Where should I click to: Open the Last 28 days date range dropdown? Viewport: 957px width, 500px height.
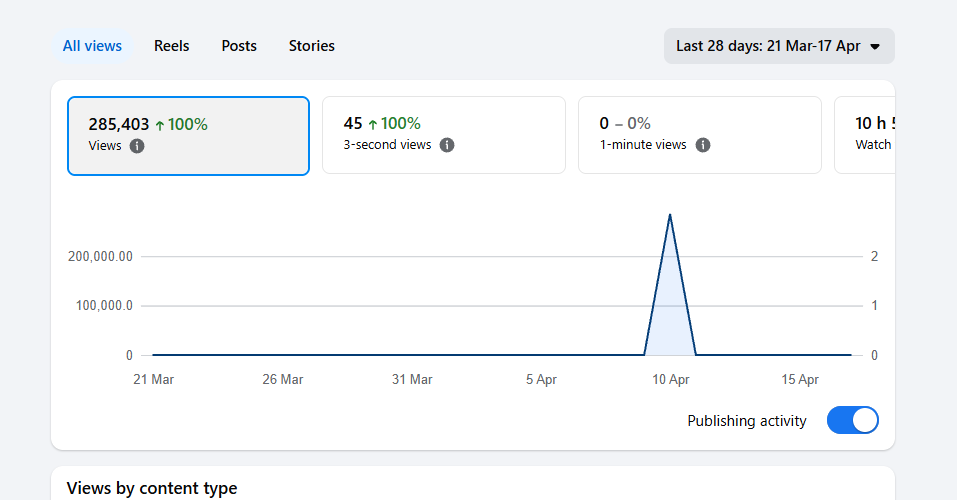(x=778, y=46)
